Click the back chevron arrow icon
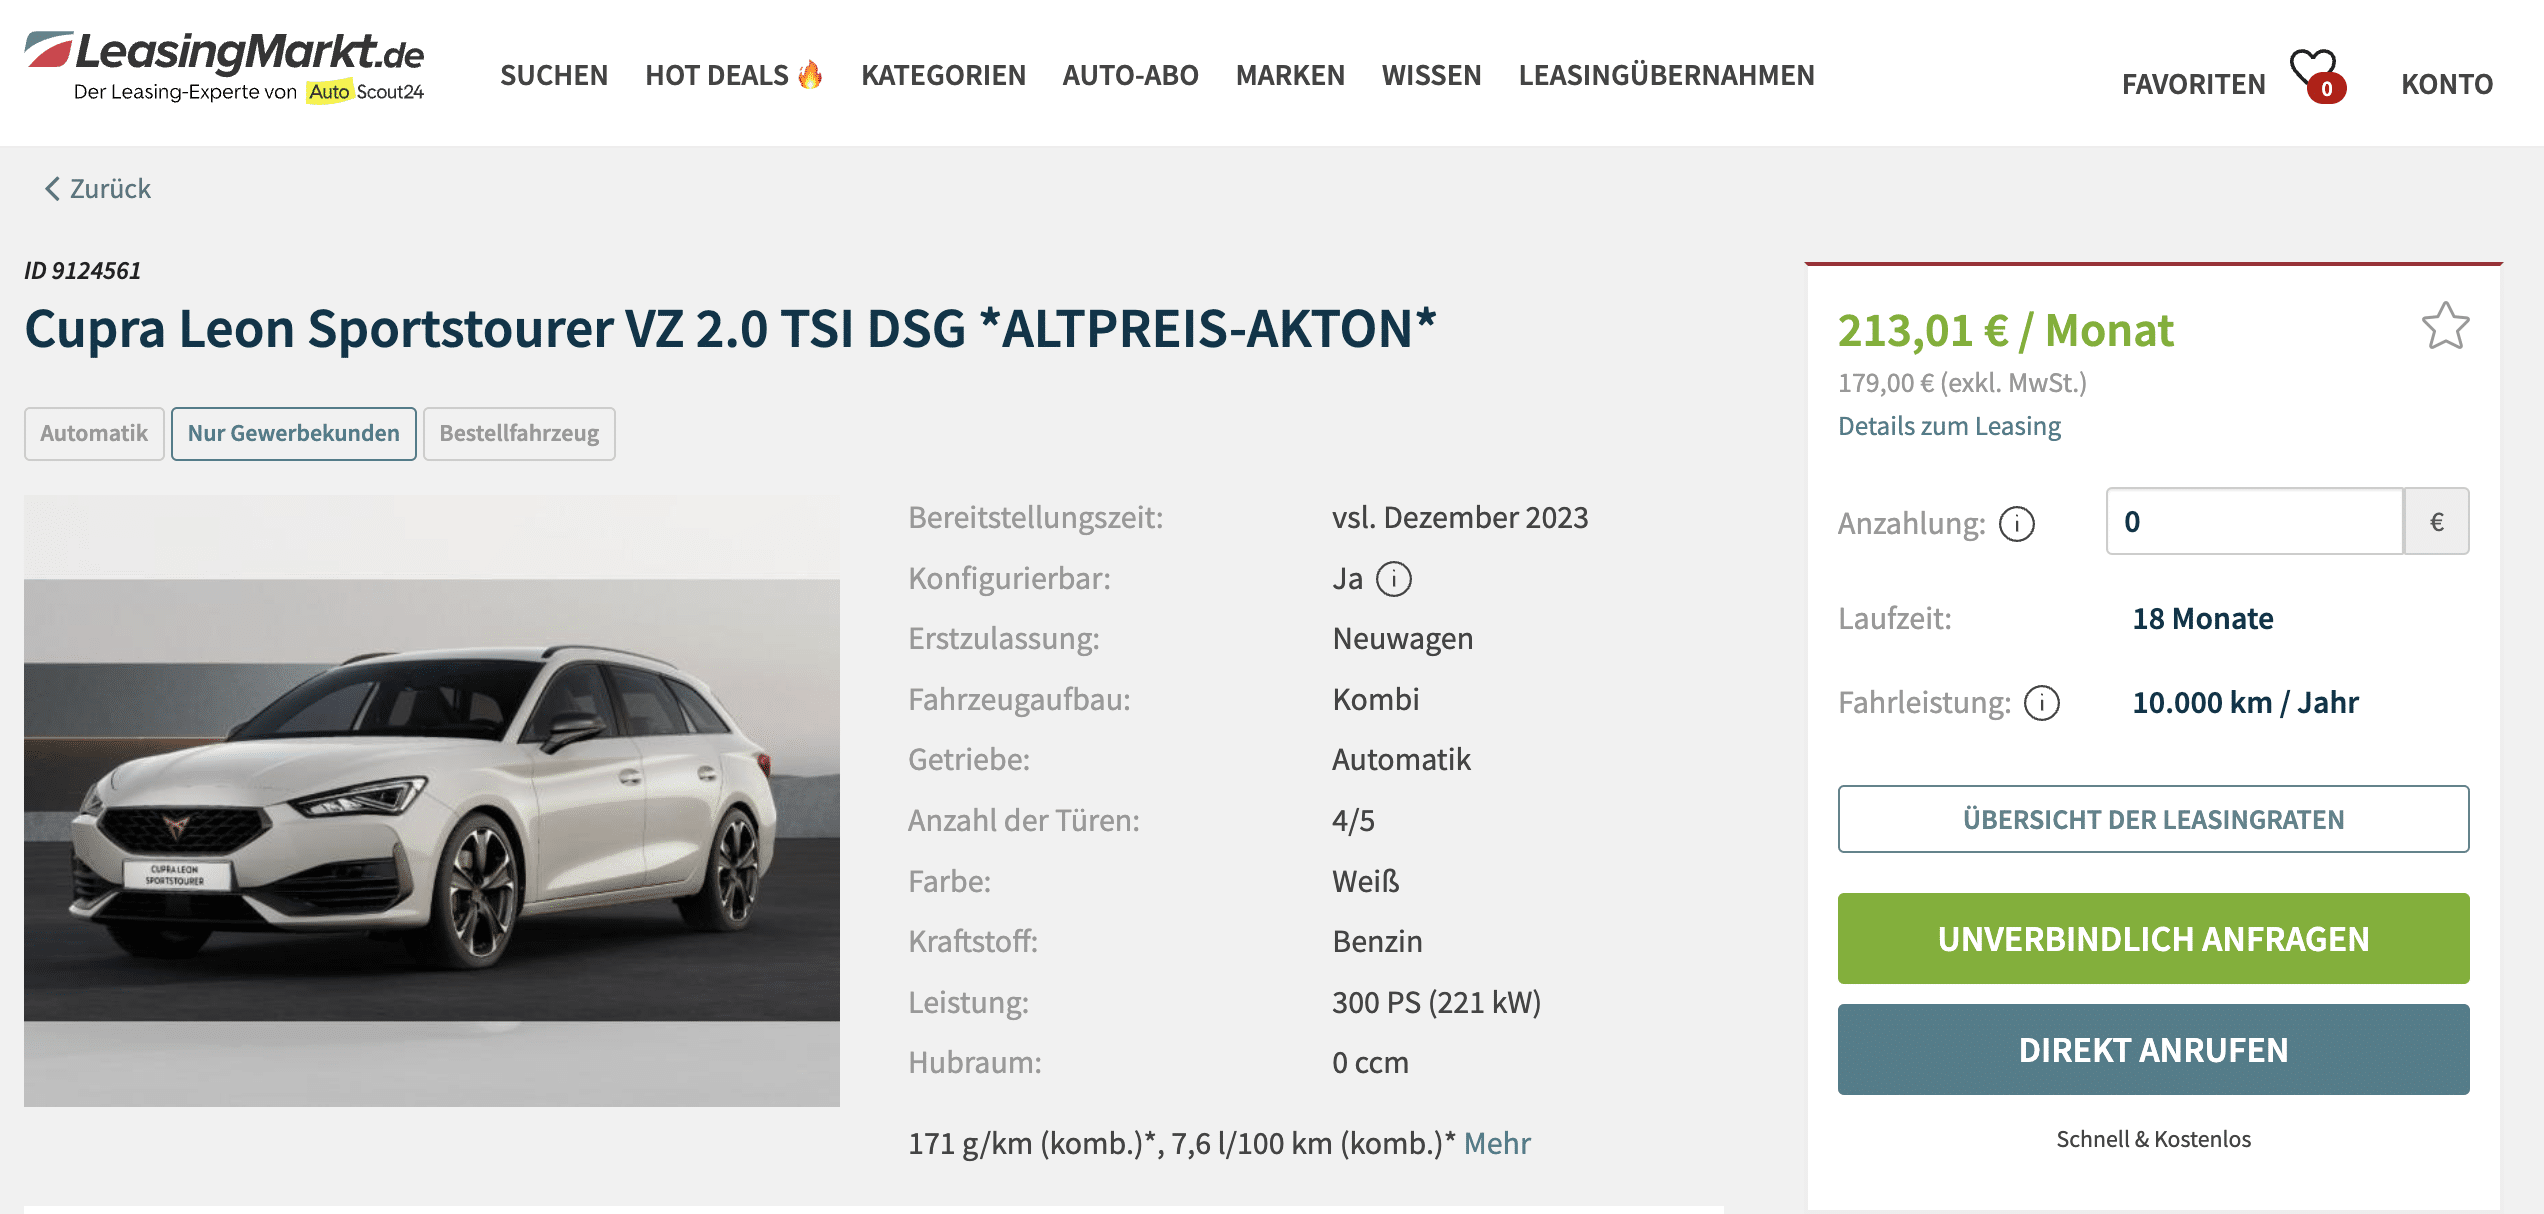 [52, 189]
